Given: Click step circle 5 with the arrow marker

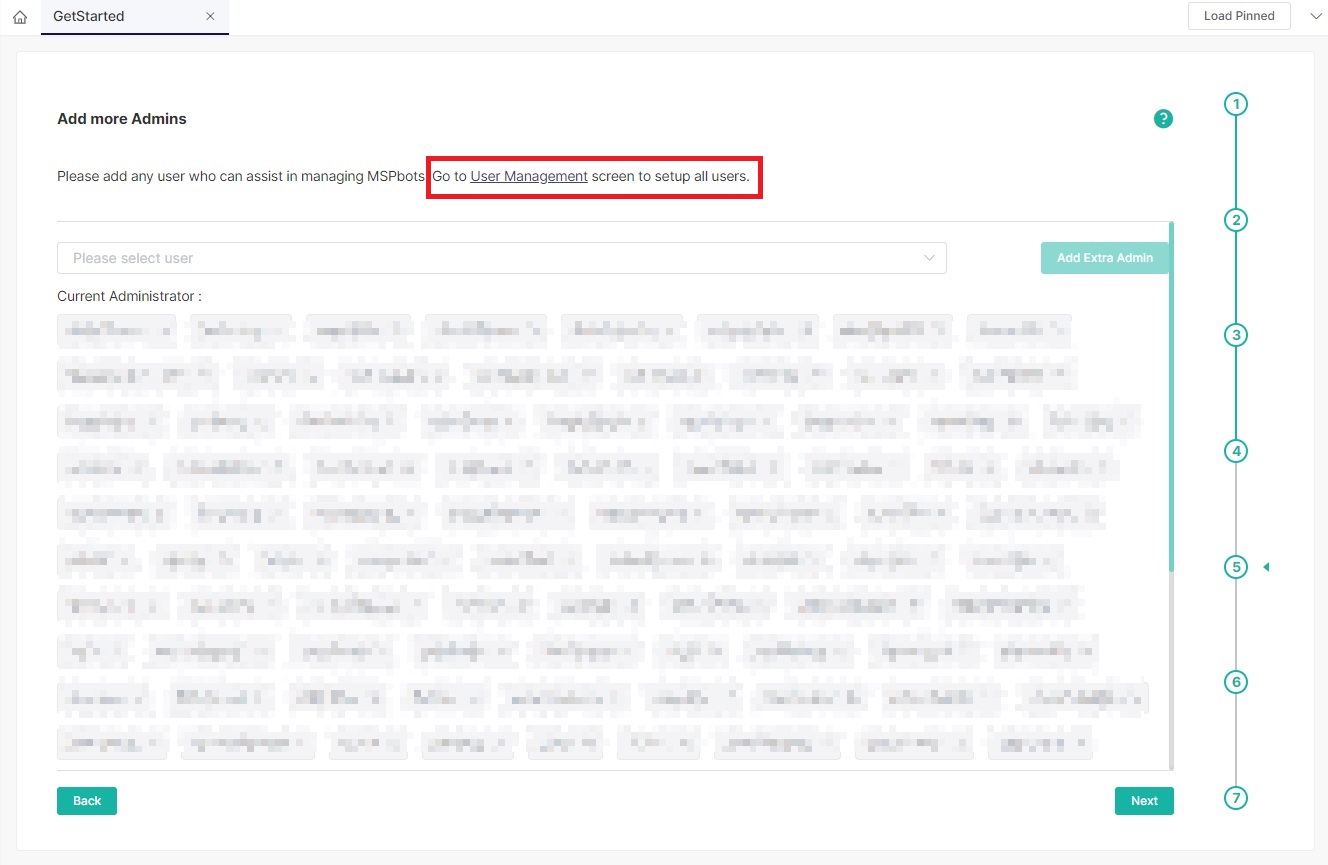Looking at the screenshot, I should pos(1236,566).
